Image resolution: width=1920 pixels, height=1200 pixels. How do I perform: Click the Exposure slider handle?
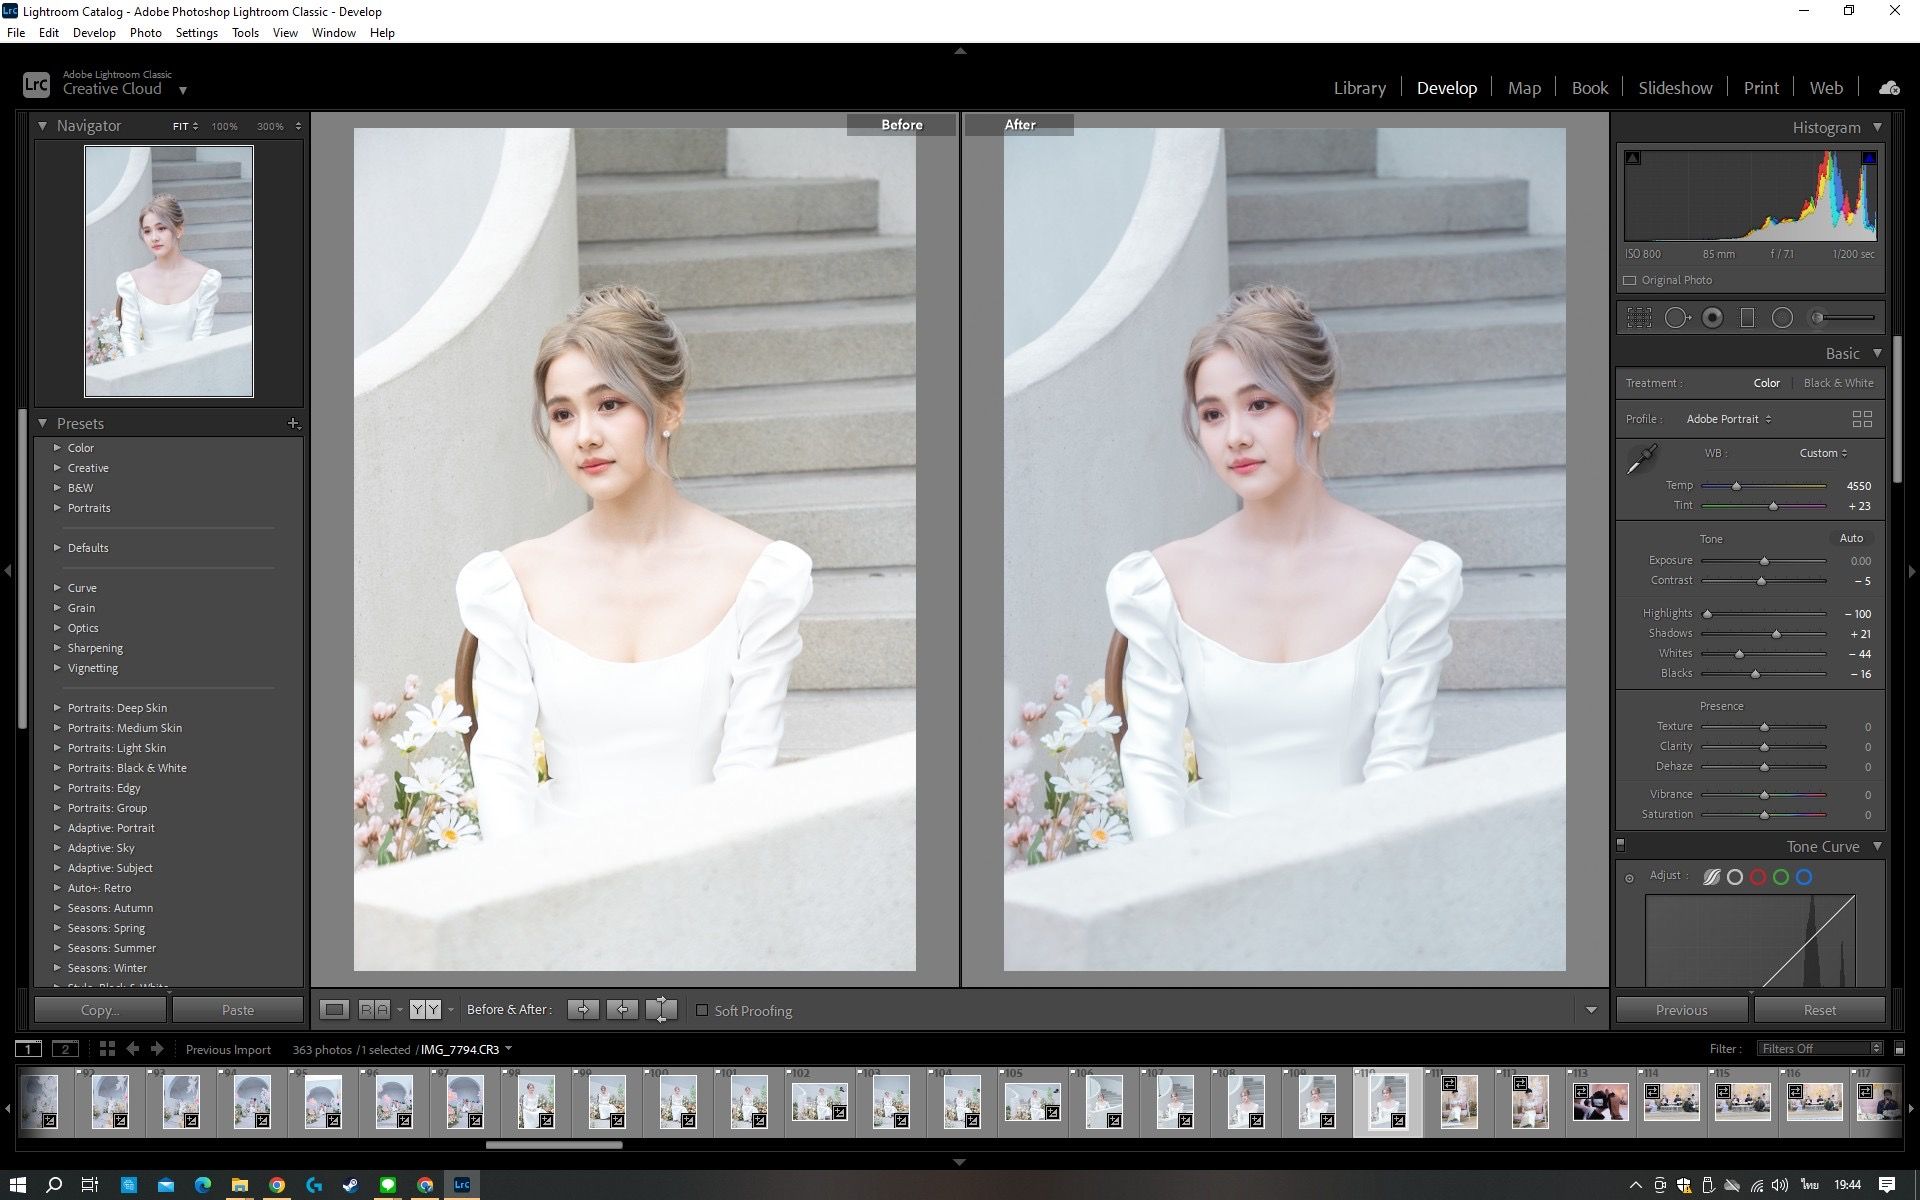point(1764,561)
